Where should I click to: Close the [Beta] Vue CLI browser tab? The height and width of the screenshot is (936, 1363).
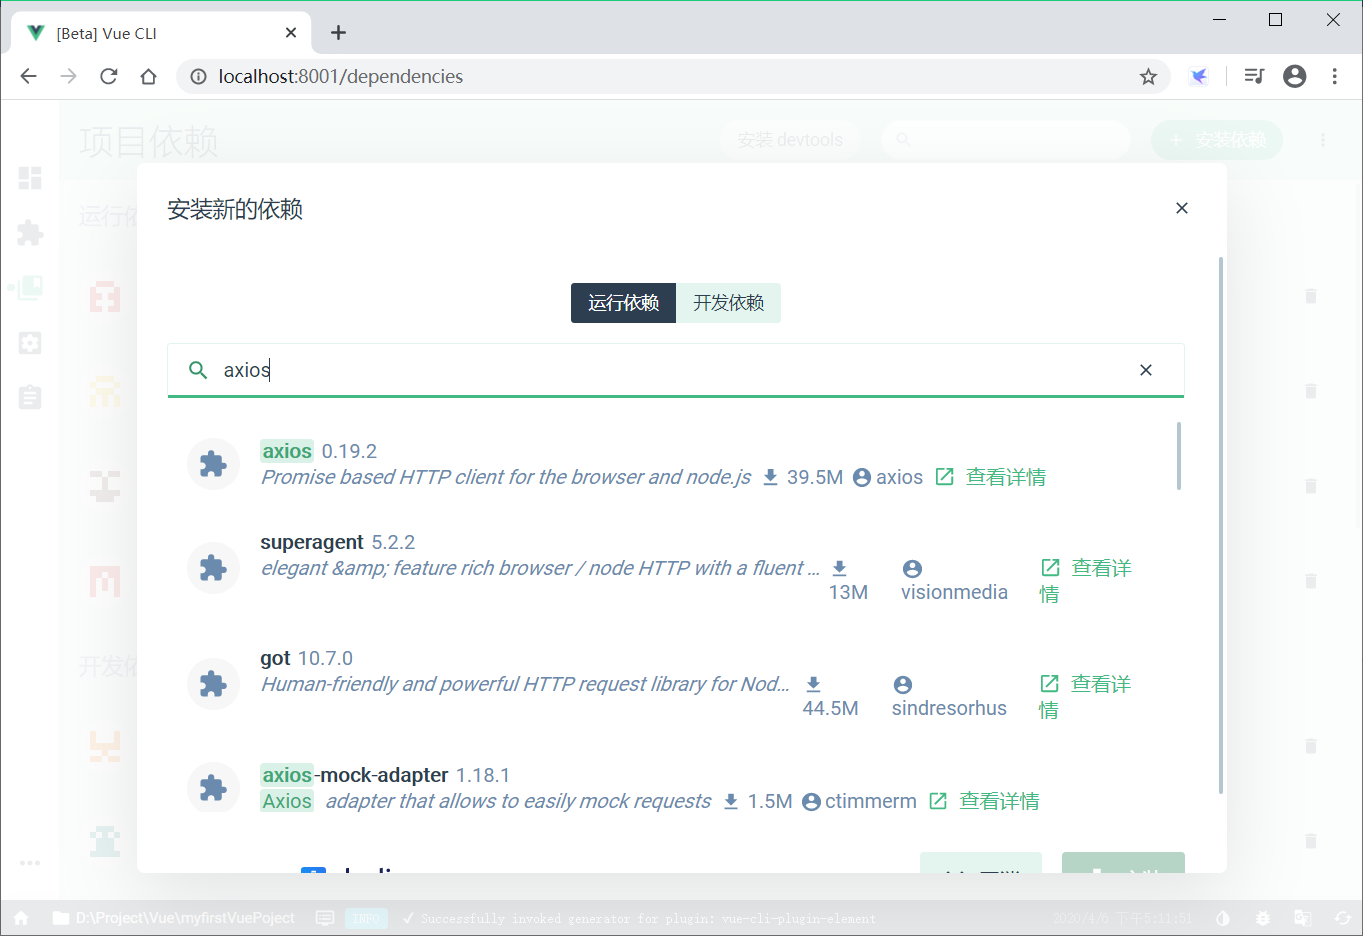coord(291,33)
